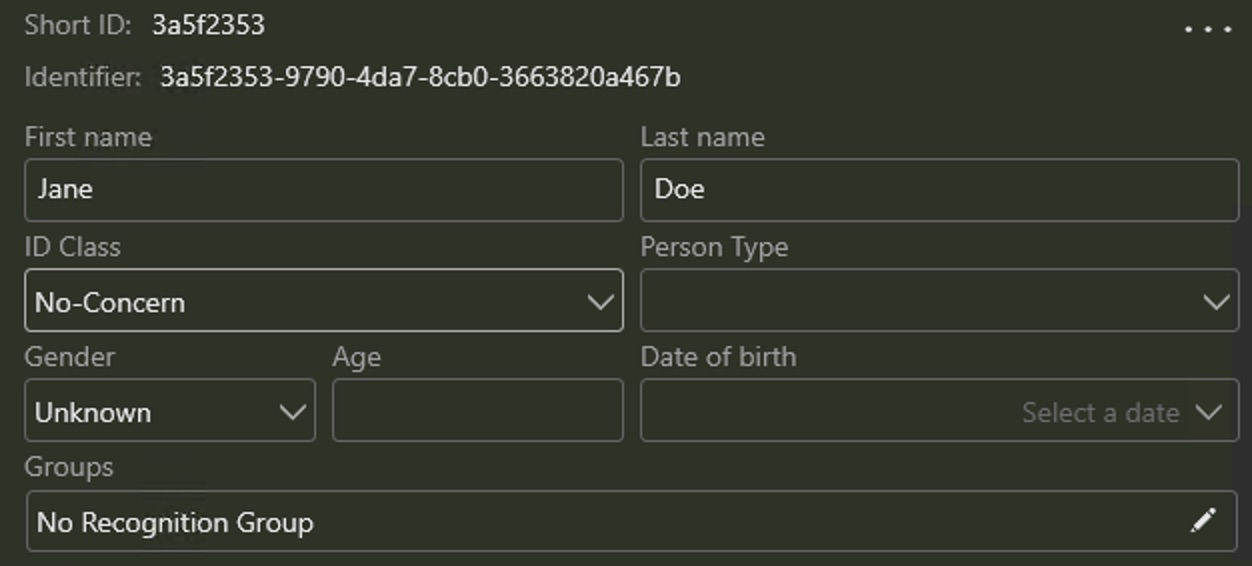Click the Short ID value 3a5f2353
This screenshot has height=566, width=1252.
pyautogui.click(x=208, y=25)
